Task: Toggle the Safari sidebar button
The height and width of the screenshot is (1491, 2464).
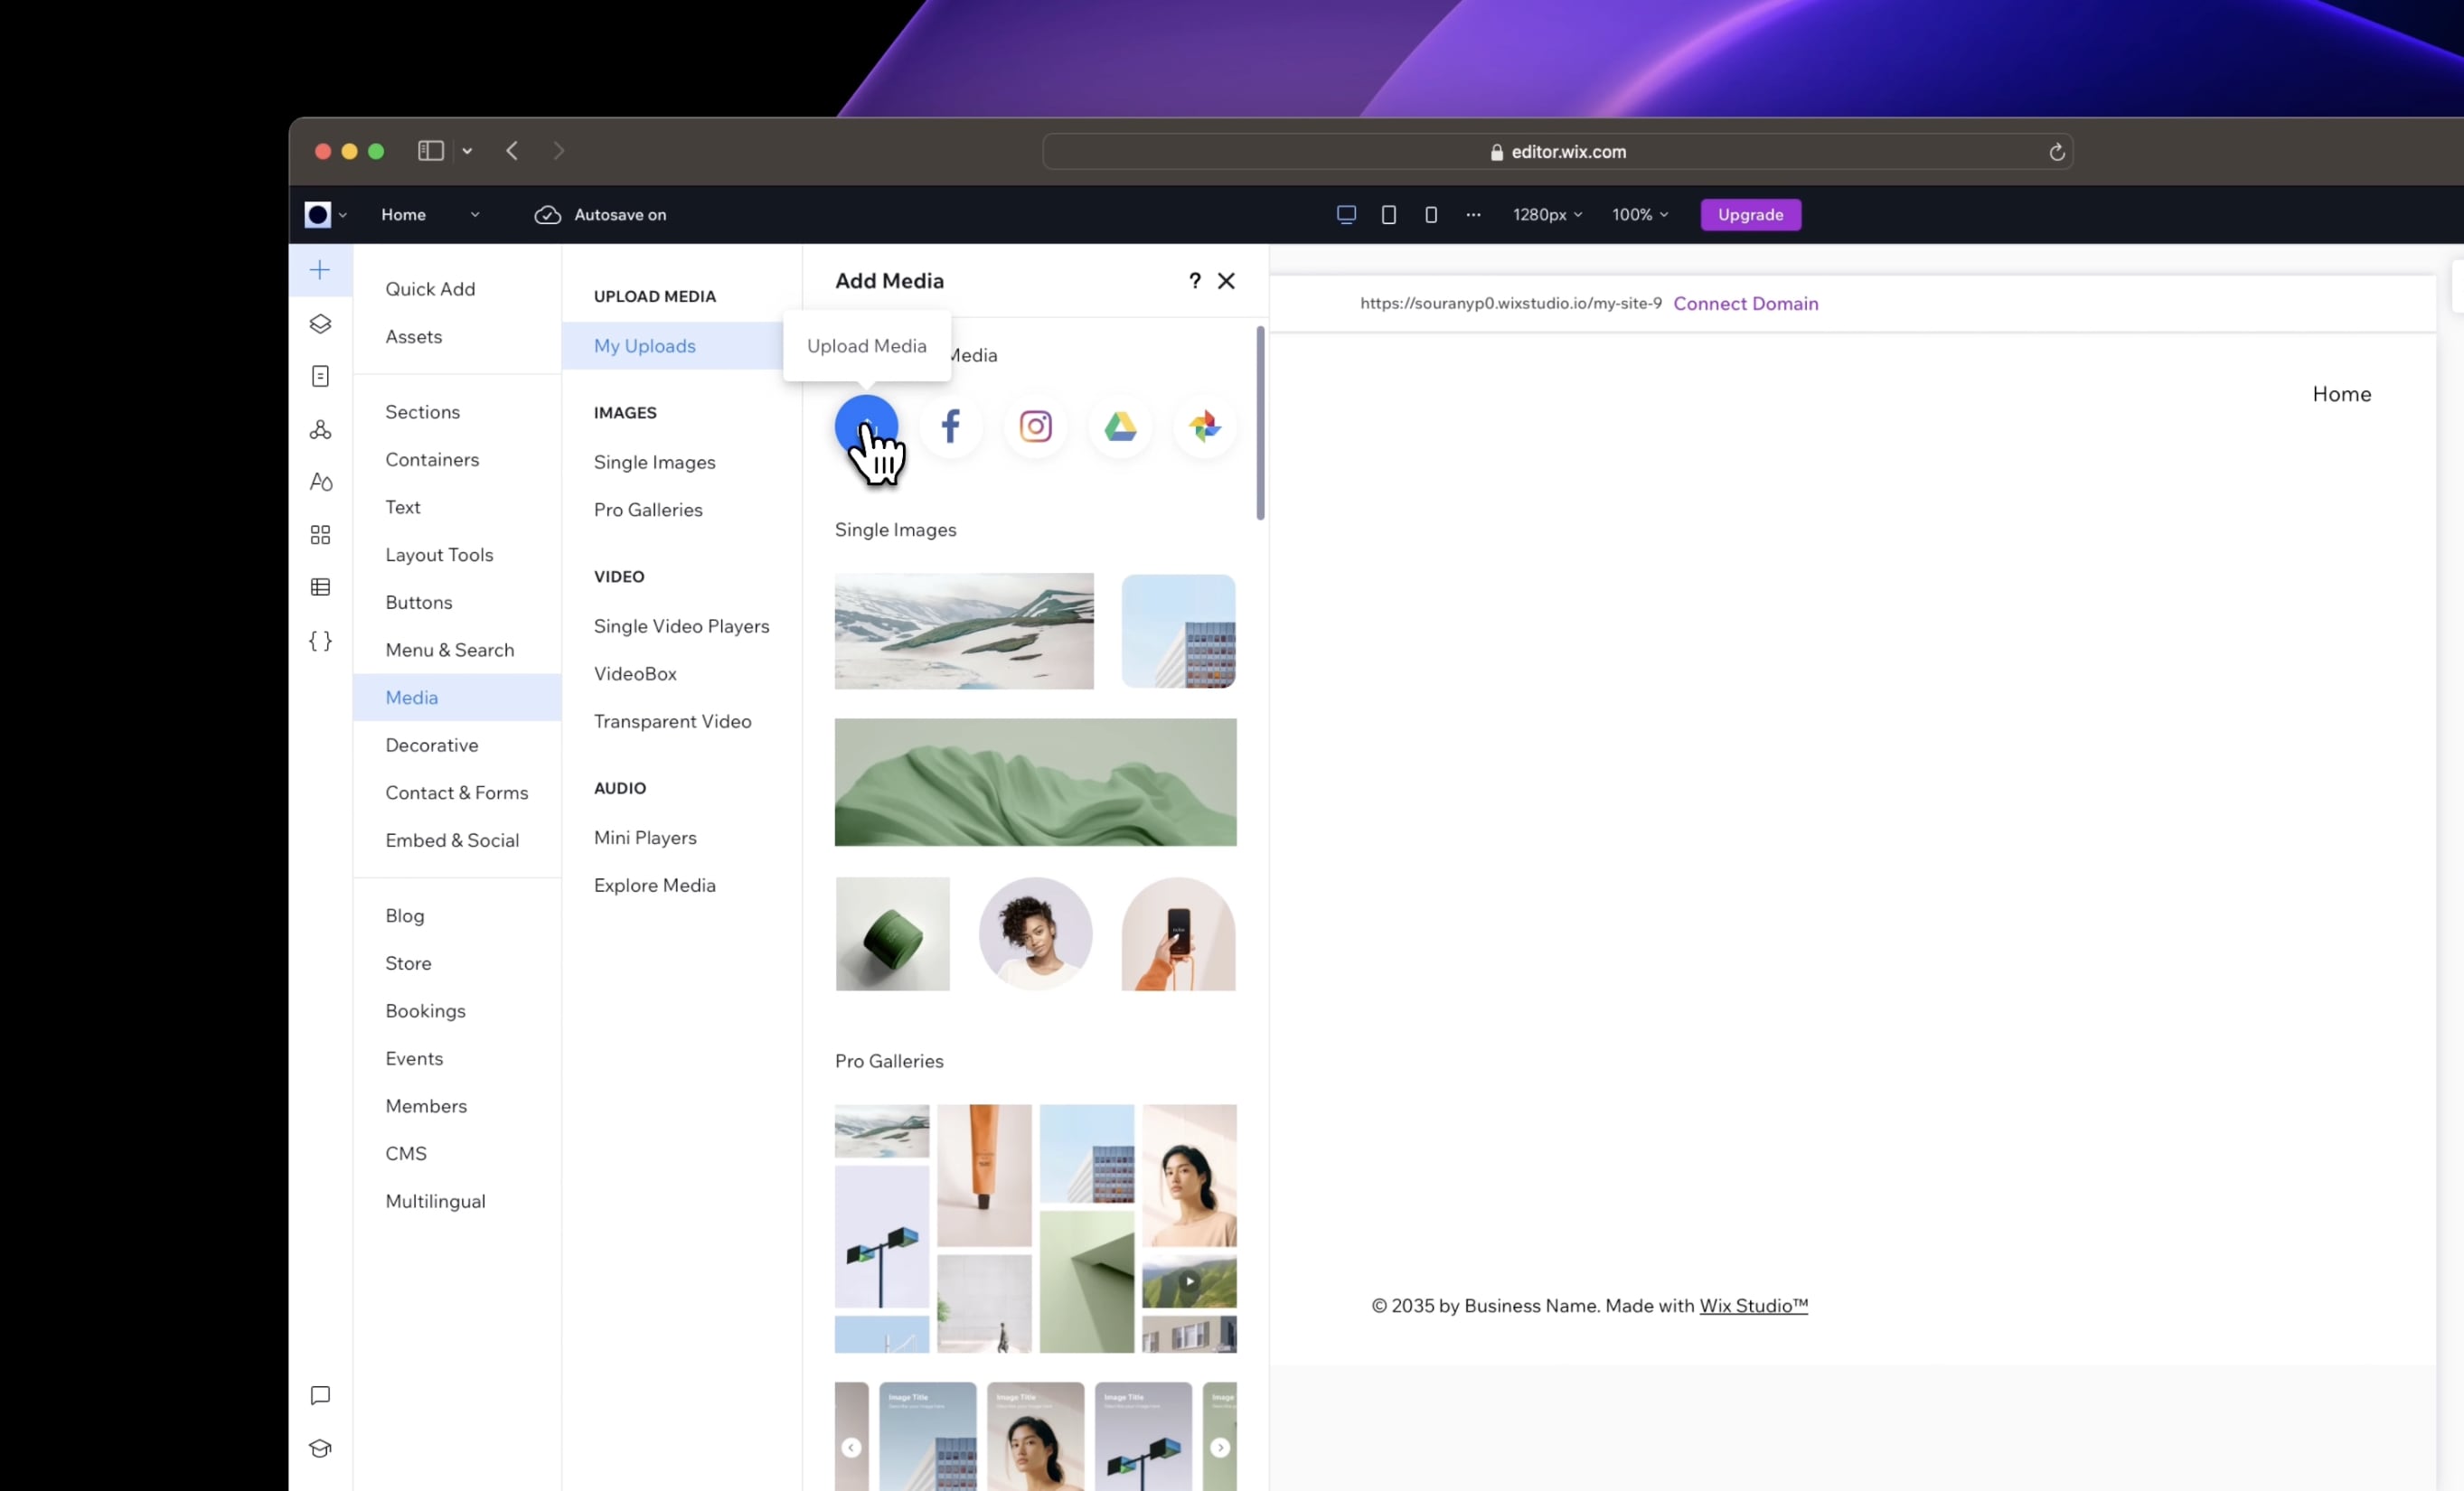Action: (x=431, y=151)
